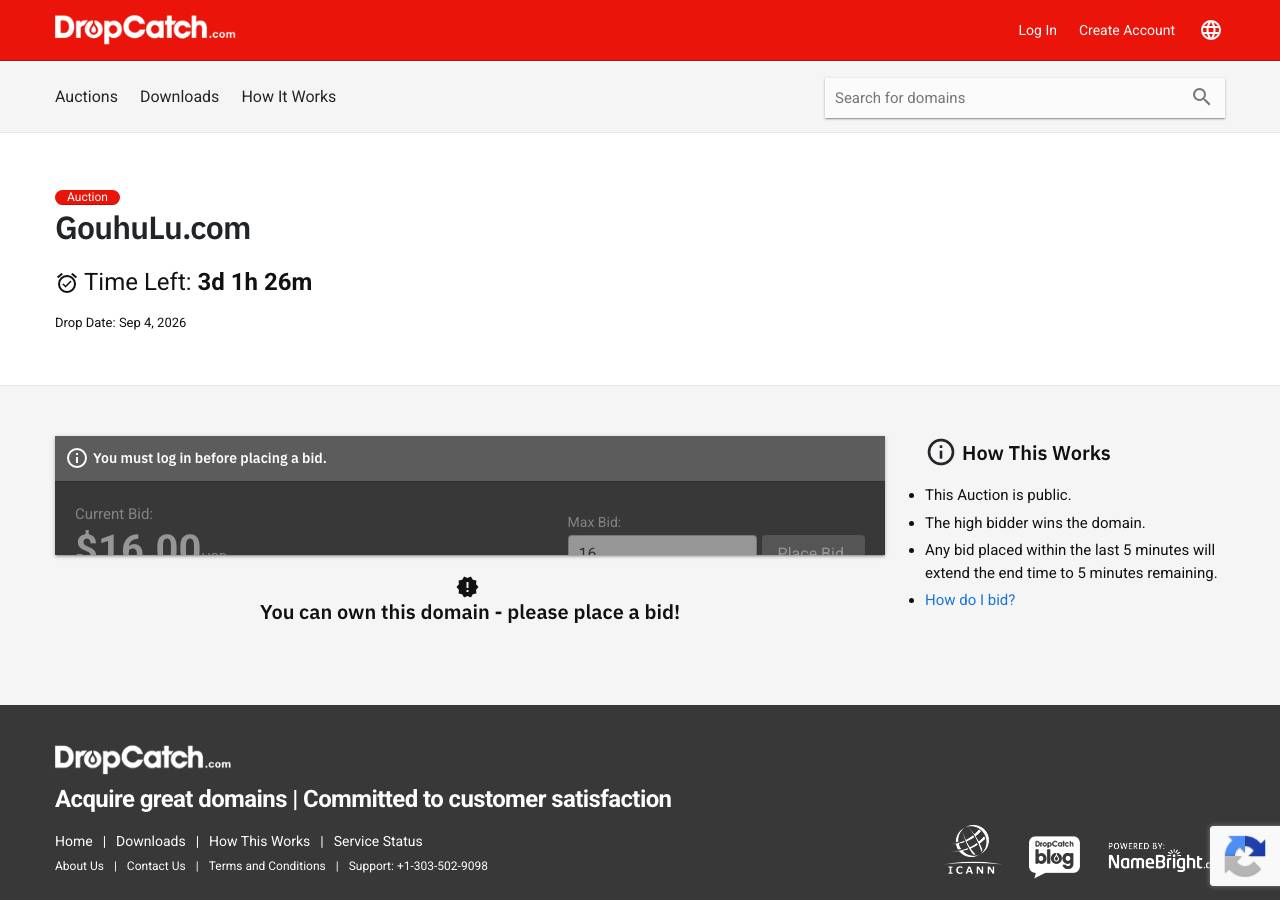Click the Downloads footer link
1280x900 pixels.
151,841
